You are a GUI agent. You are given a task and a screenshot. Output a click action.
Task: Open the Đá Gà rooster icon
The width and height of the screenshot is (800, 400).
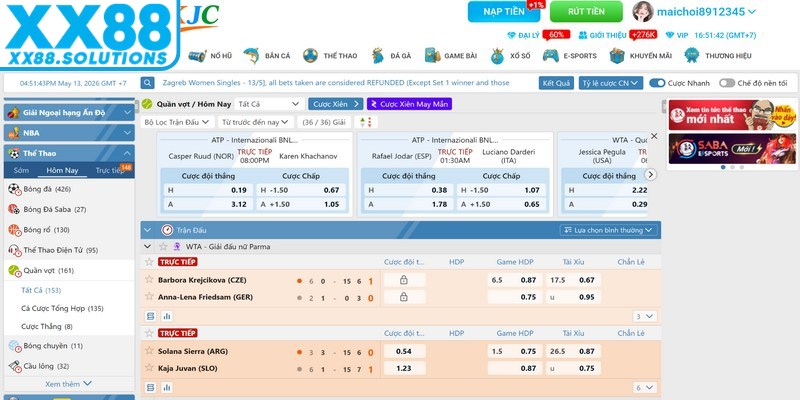pos(378,56)
